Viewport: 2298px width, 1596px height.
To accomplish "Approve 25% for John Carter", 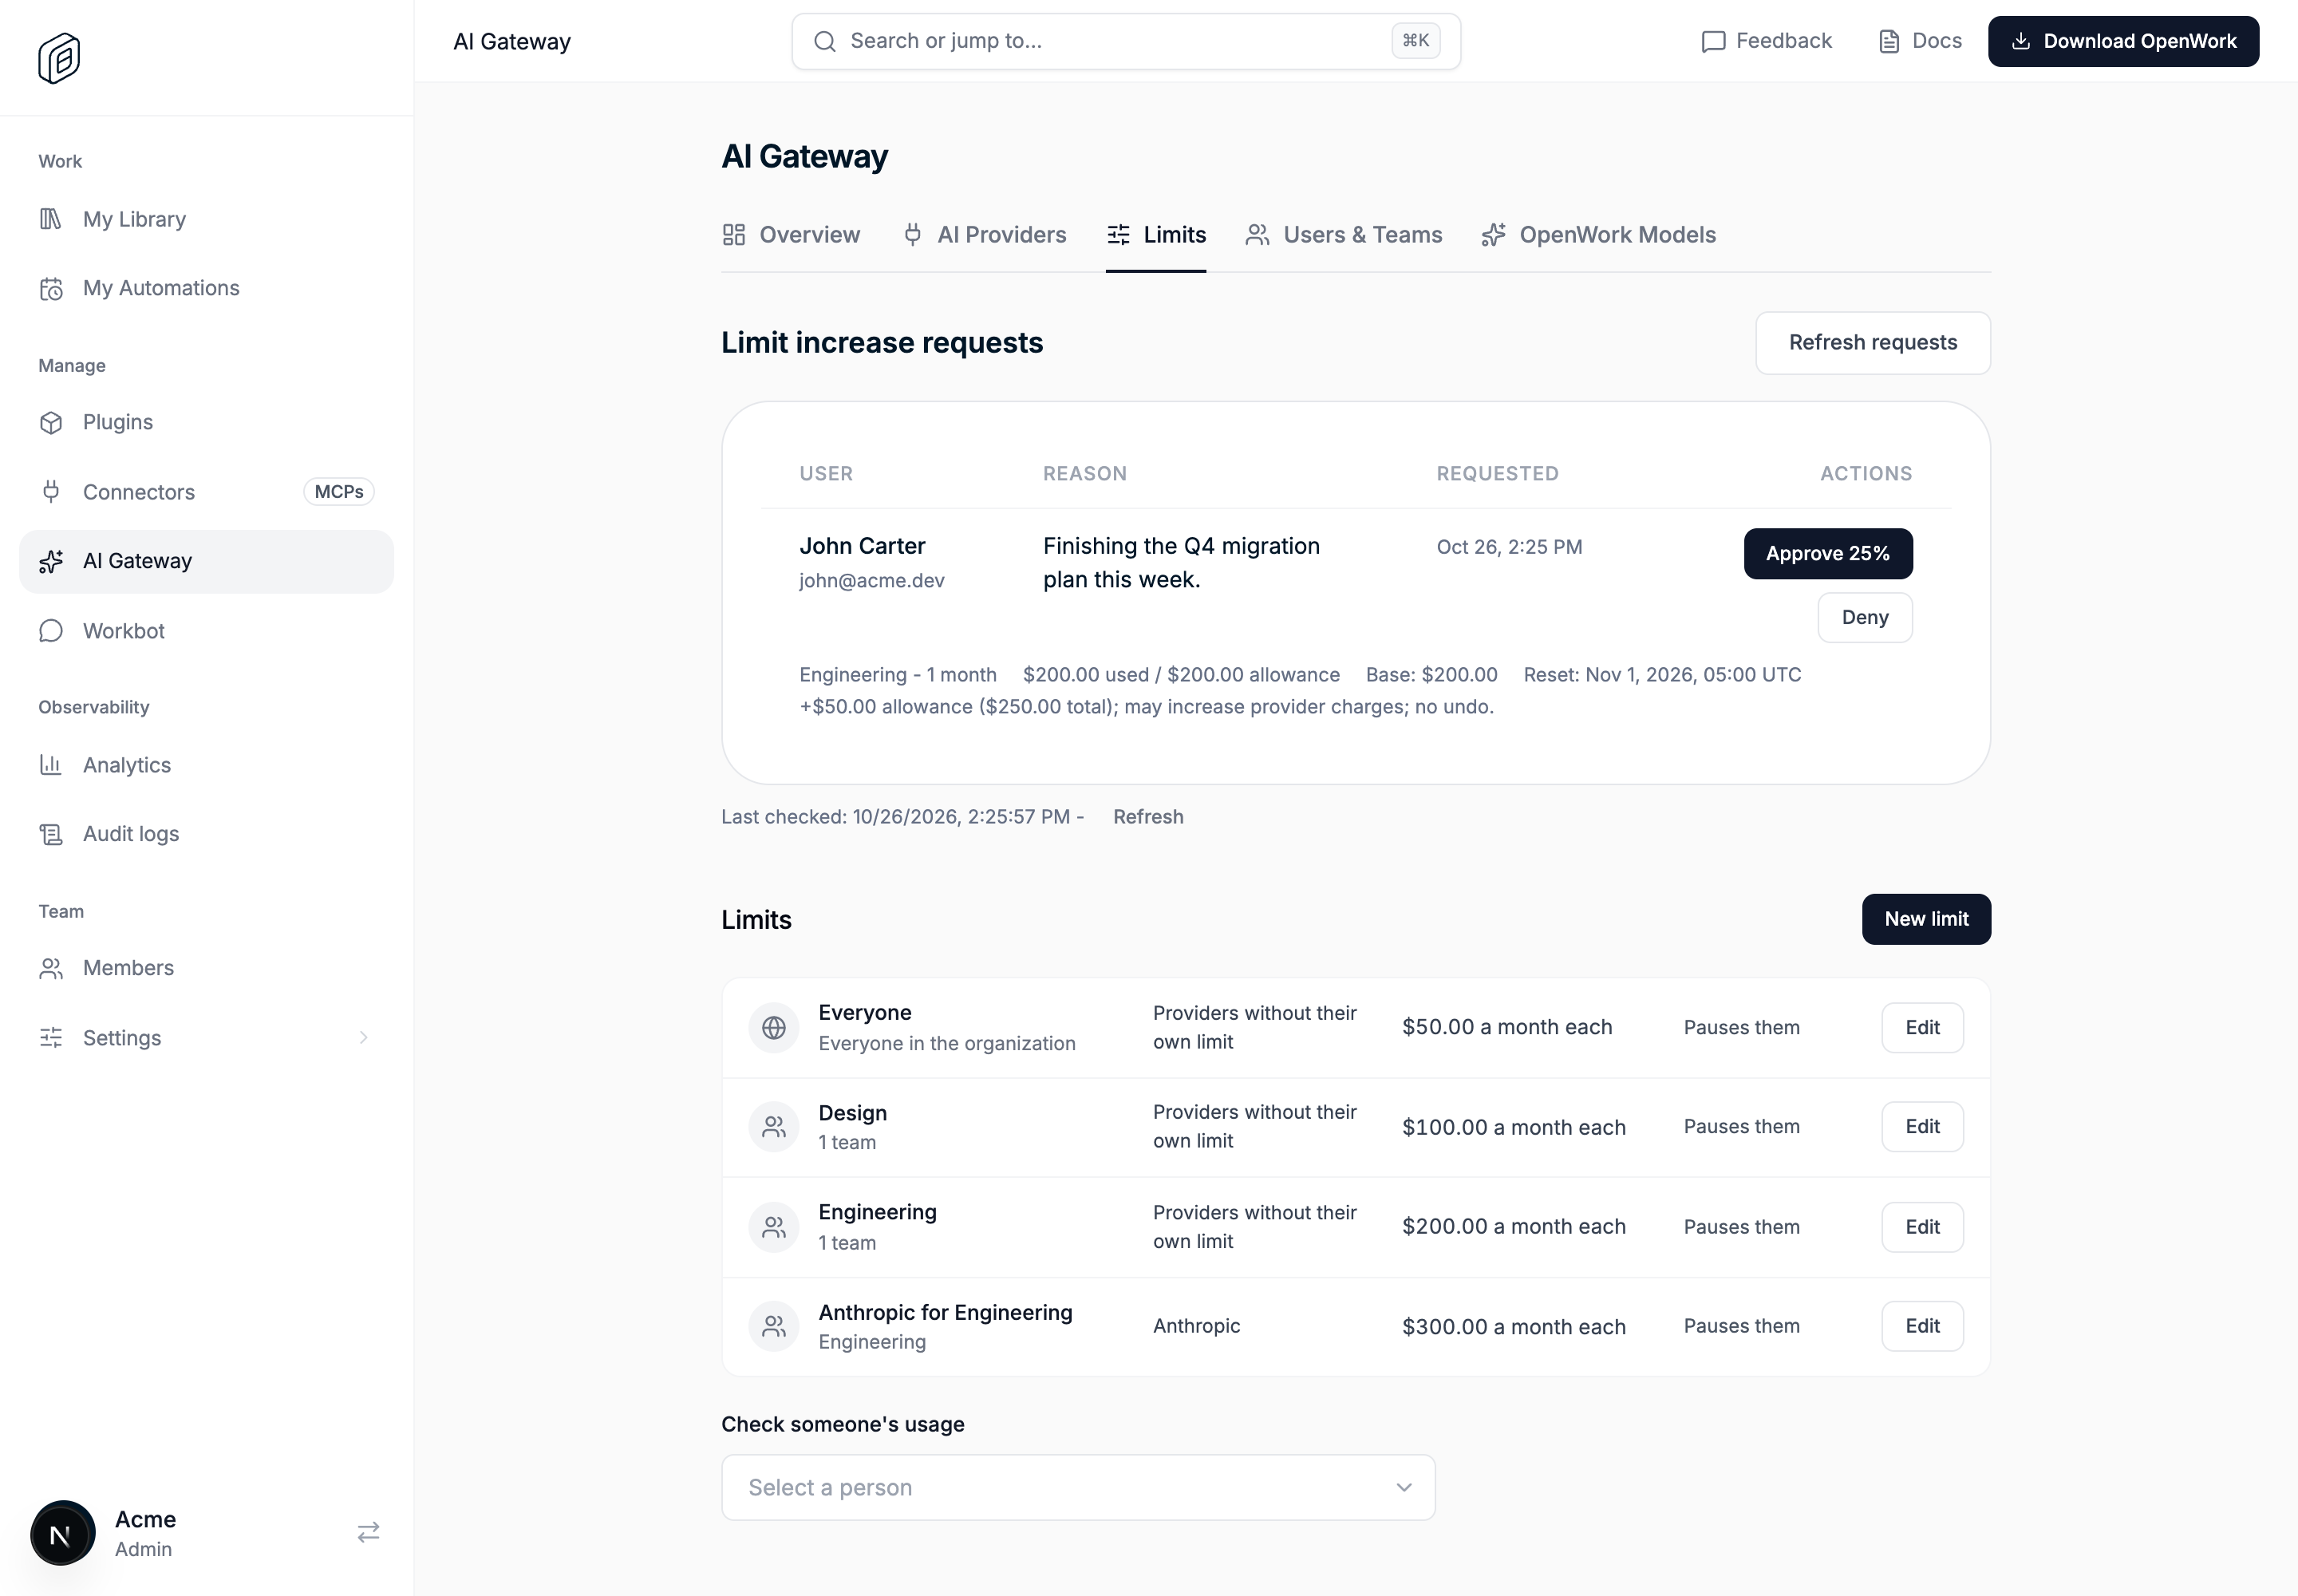I will pos(1828,554).
